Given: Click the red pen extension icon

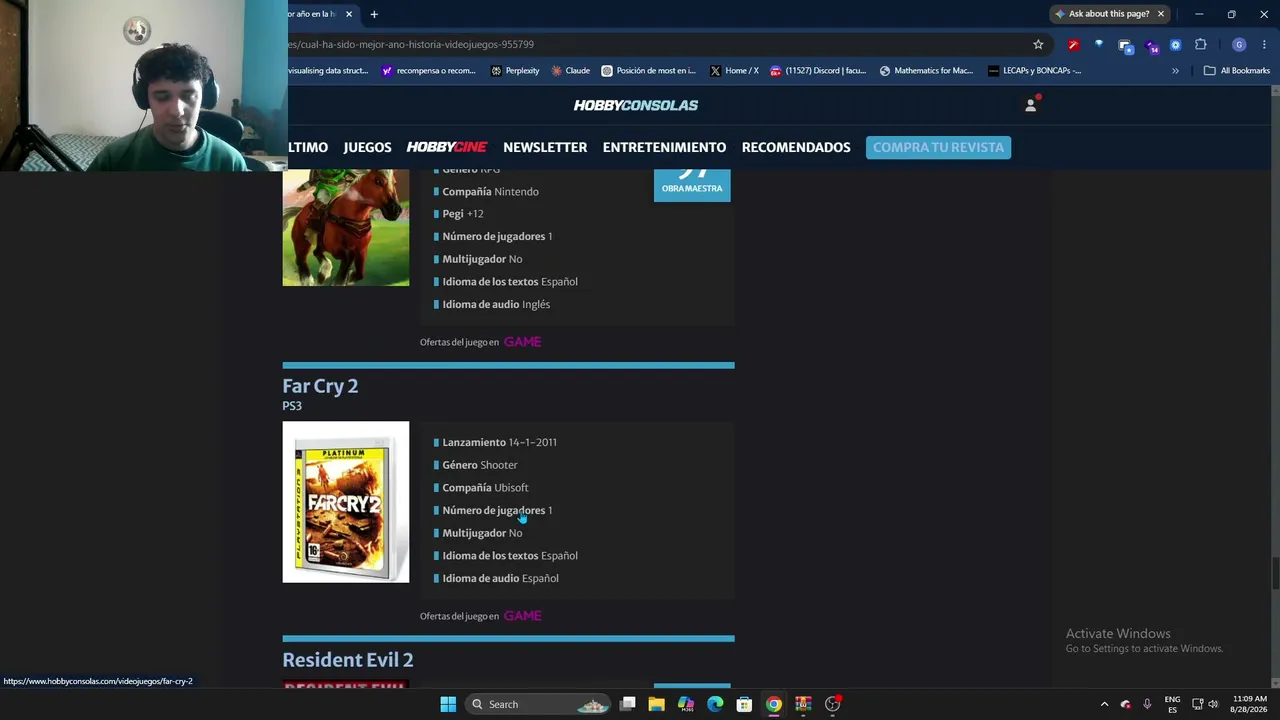Looking at the screenshot, I should (x=1073, y=45).
